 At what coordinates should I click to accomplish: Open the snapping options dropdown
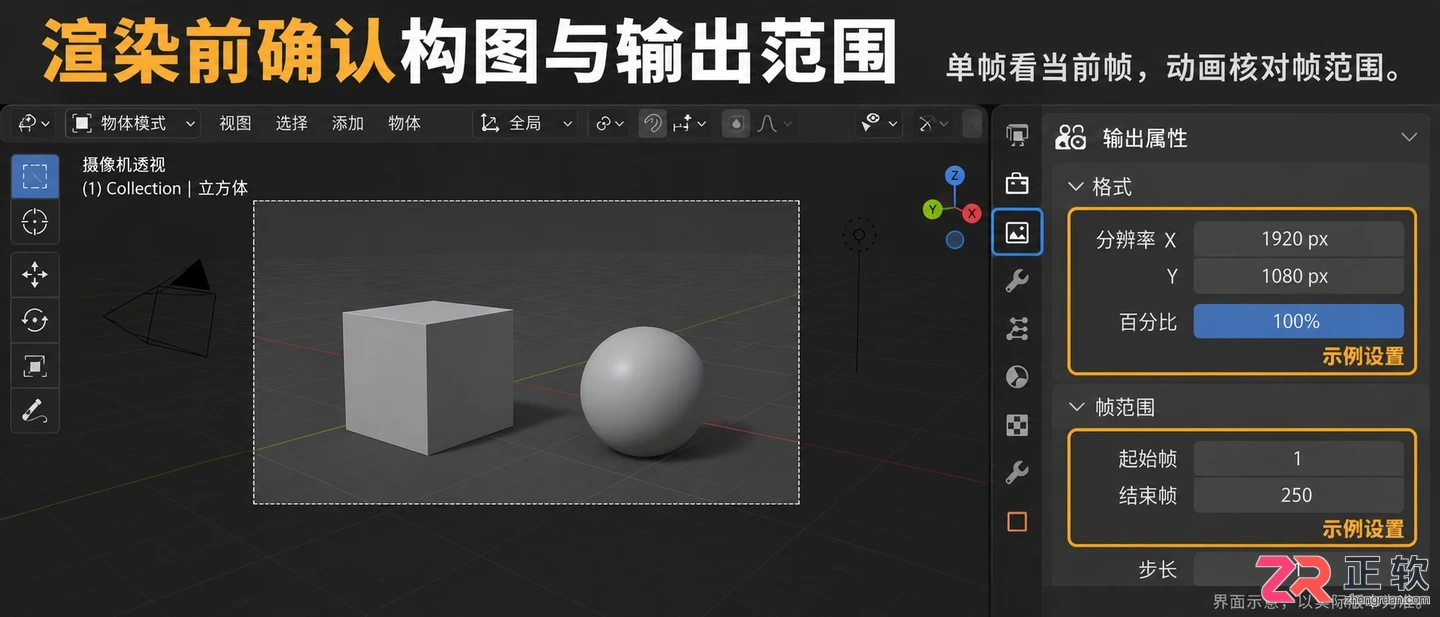[x=690, y=124]
